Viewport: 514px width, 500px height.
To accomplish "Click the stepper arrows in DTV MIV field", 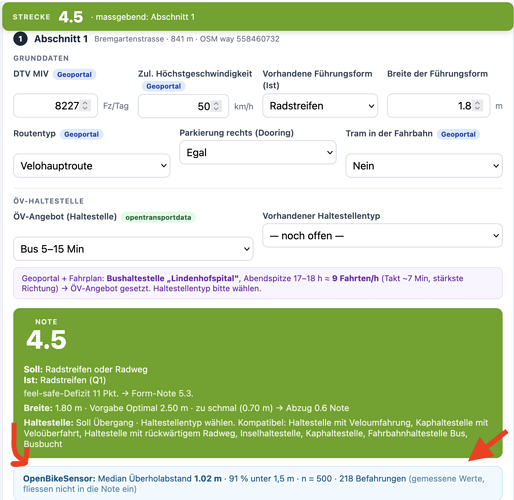I will pos(85,106).
